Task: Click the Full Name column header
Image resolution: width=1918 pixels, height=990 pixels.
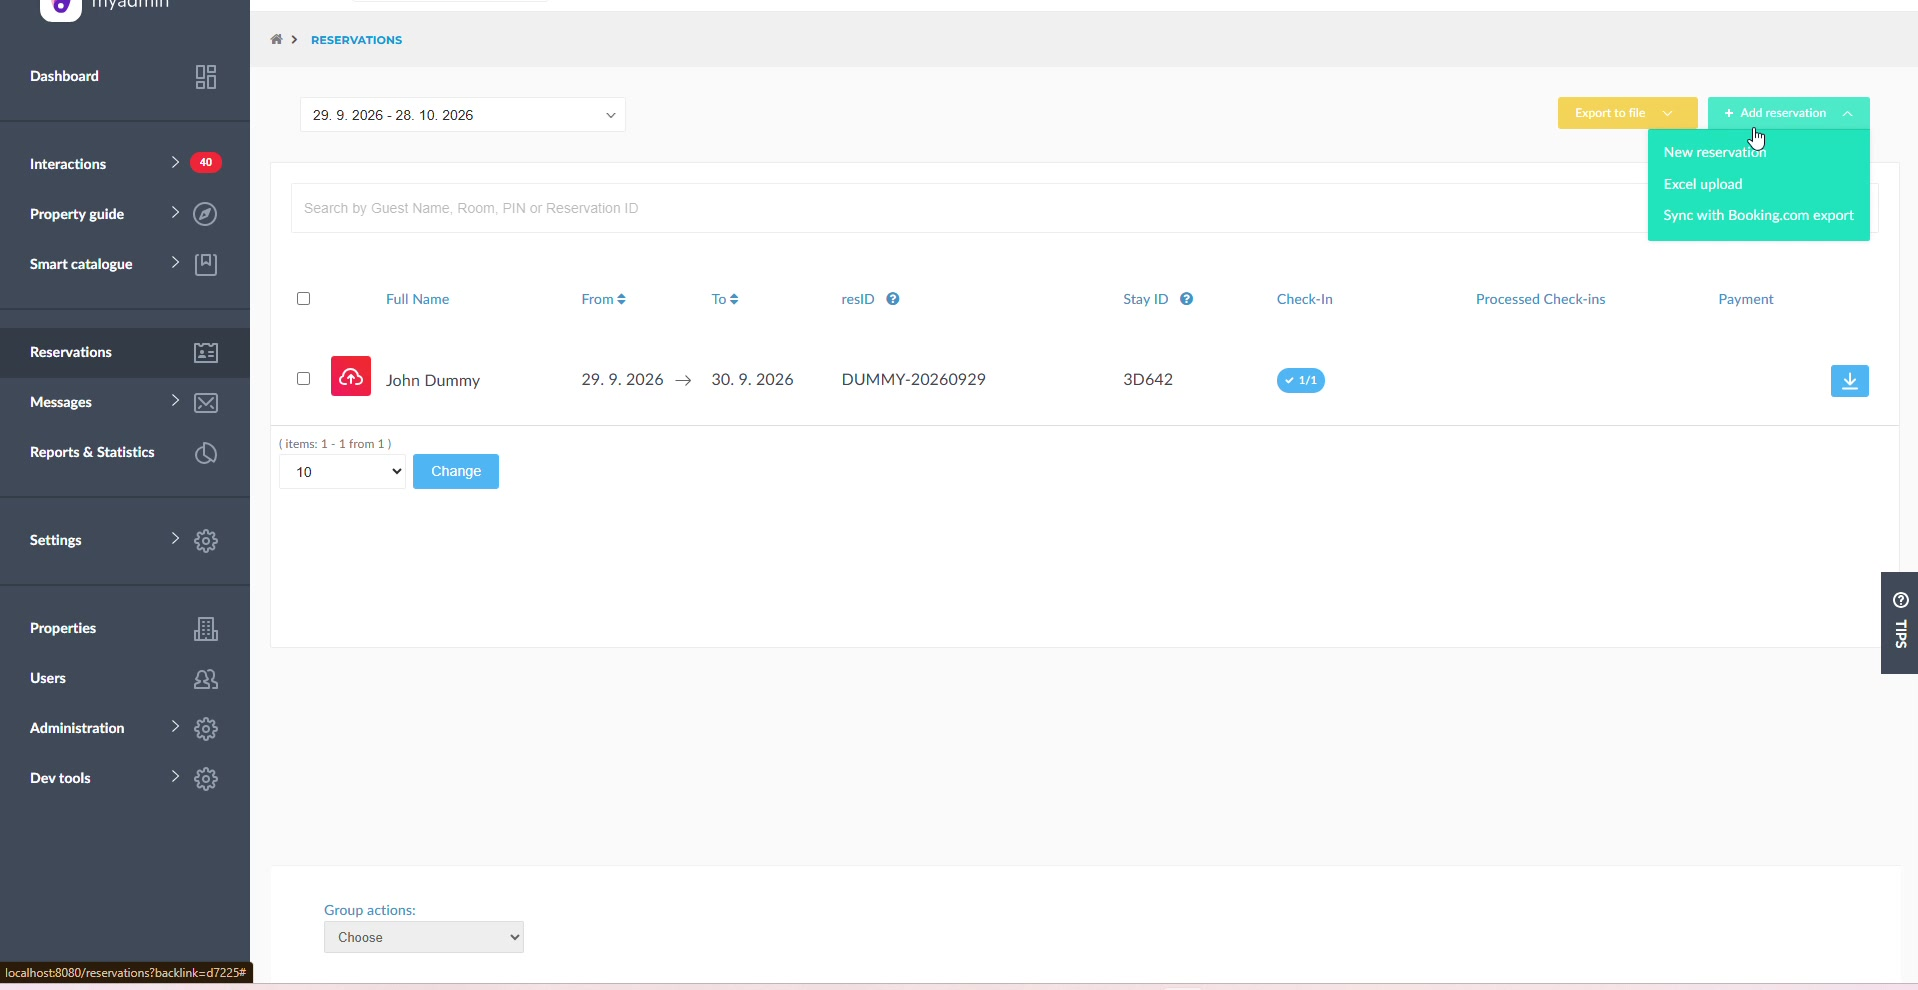Action: pyautogui.click(x=417, y=299)
